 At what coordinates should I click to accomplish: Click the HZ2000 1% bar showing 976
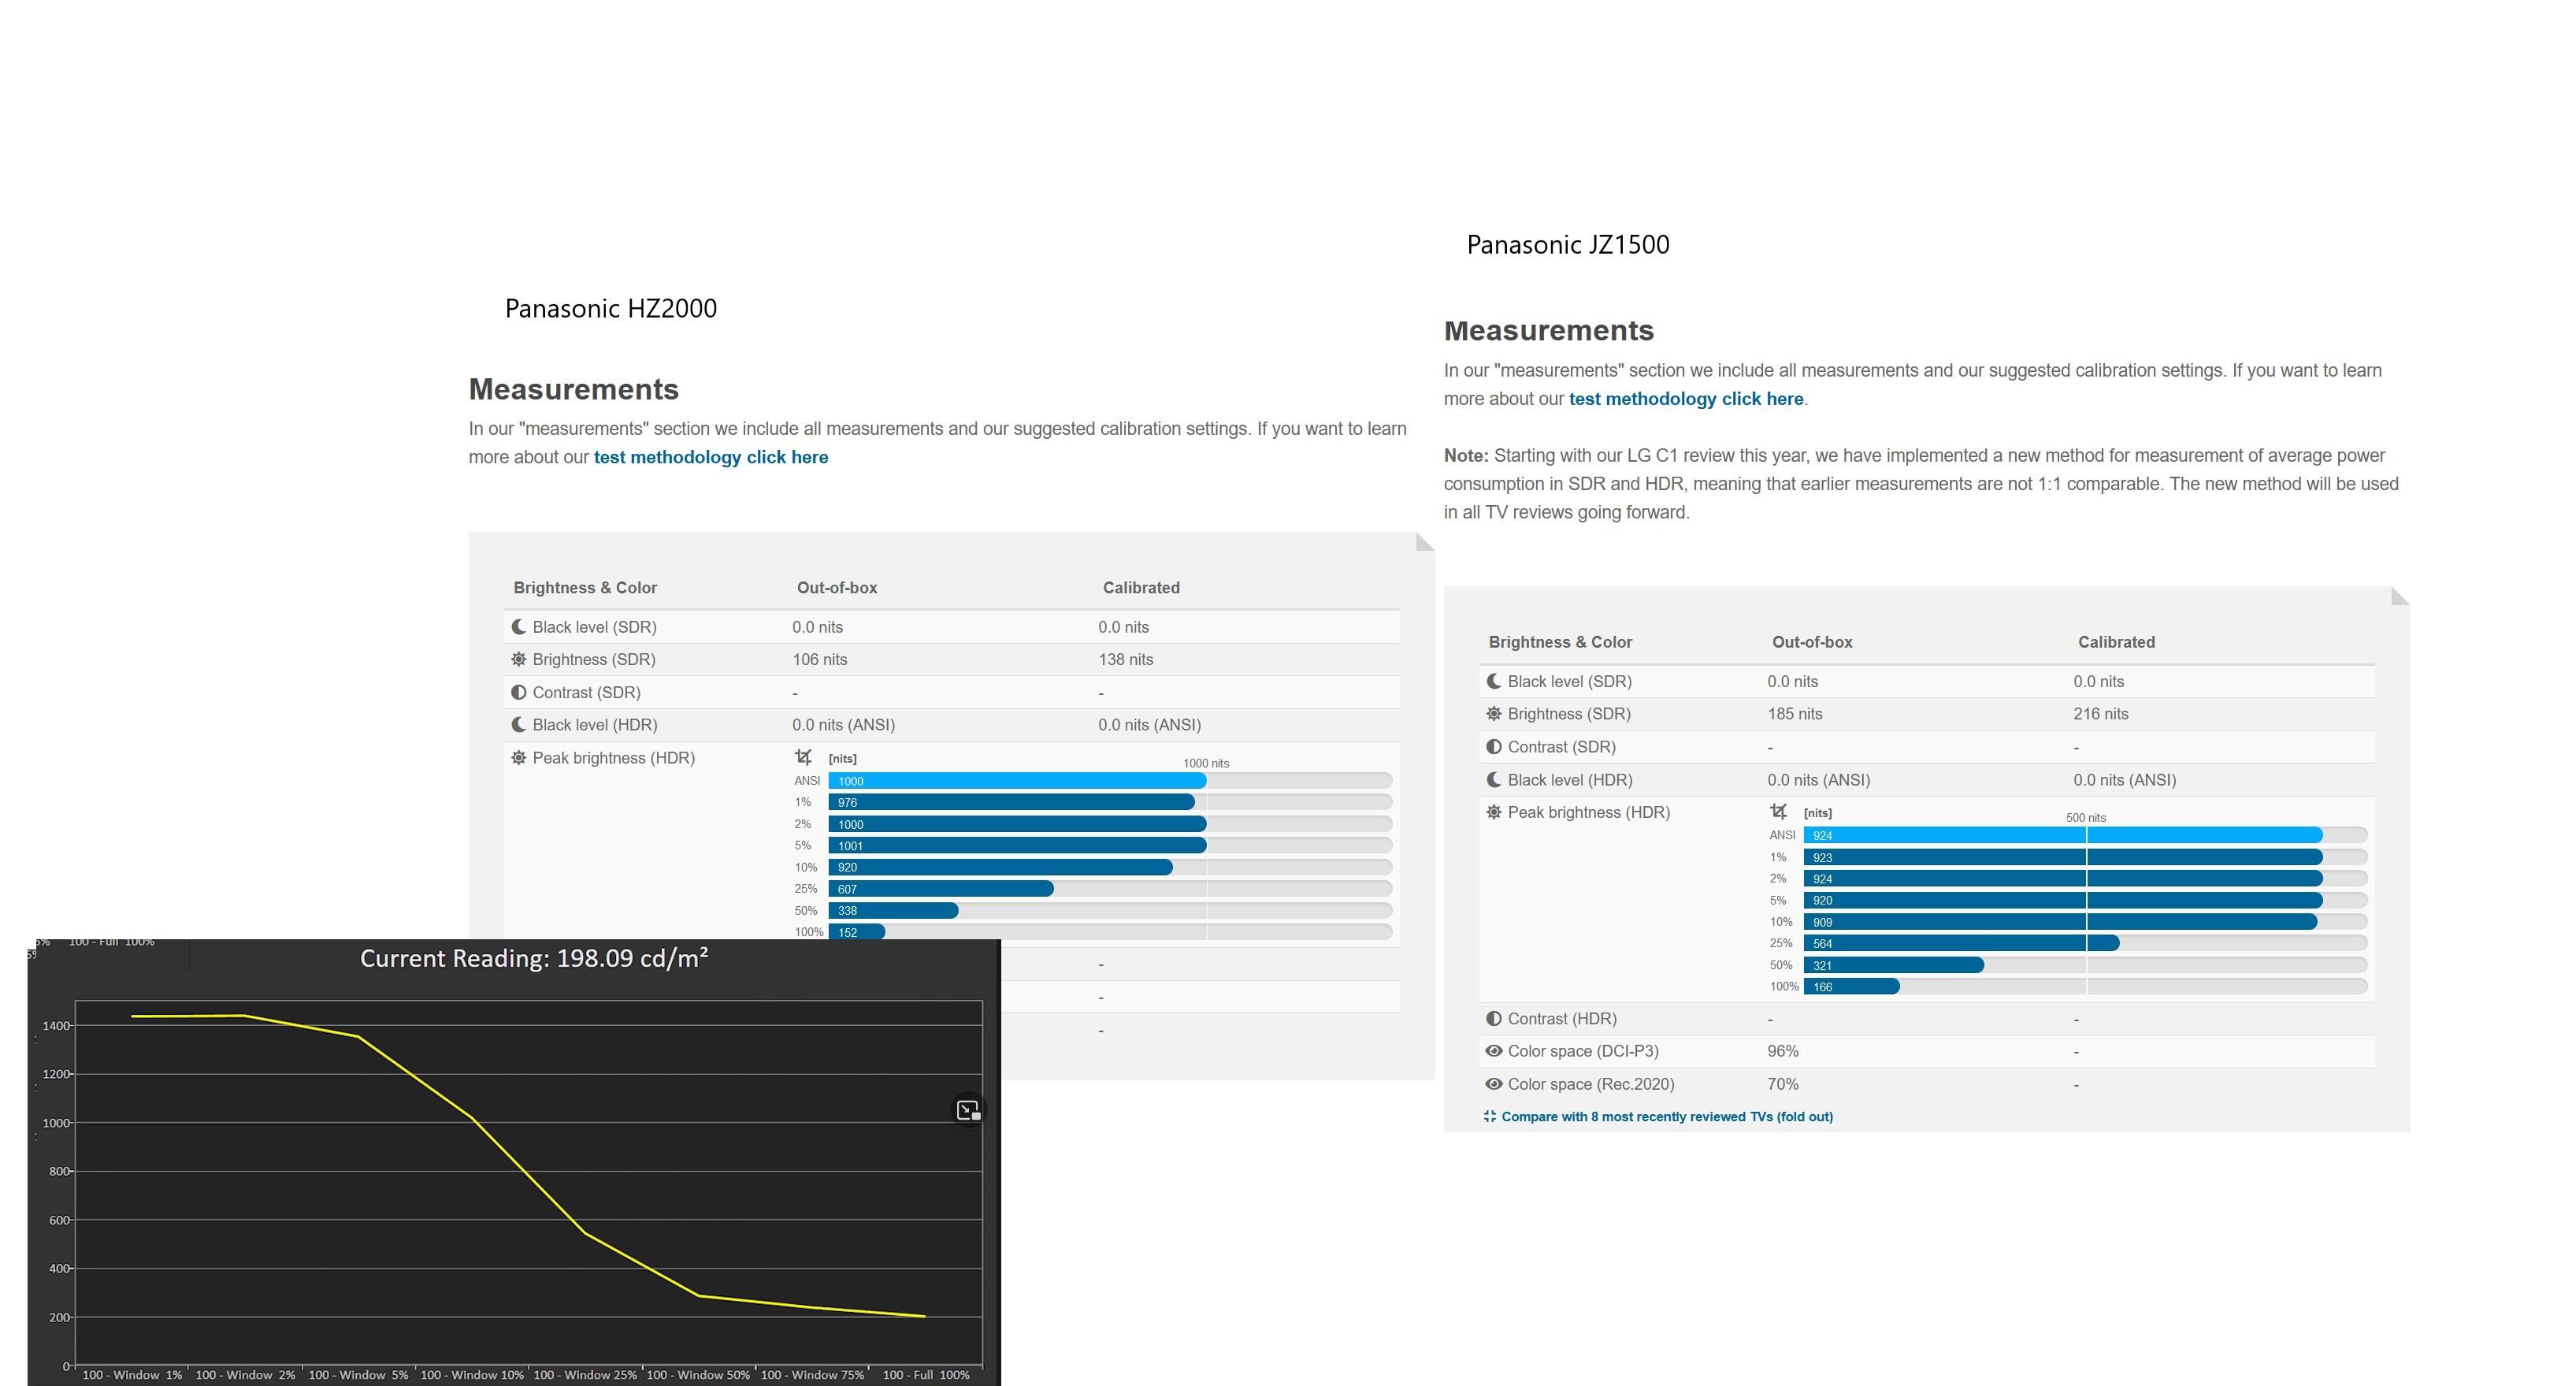pos(1011,802)
